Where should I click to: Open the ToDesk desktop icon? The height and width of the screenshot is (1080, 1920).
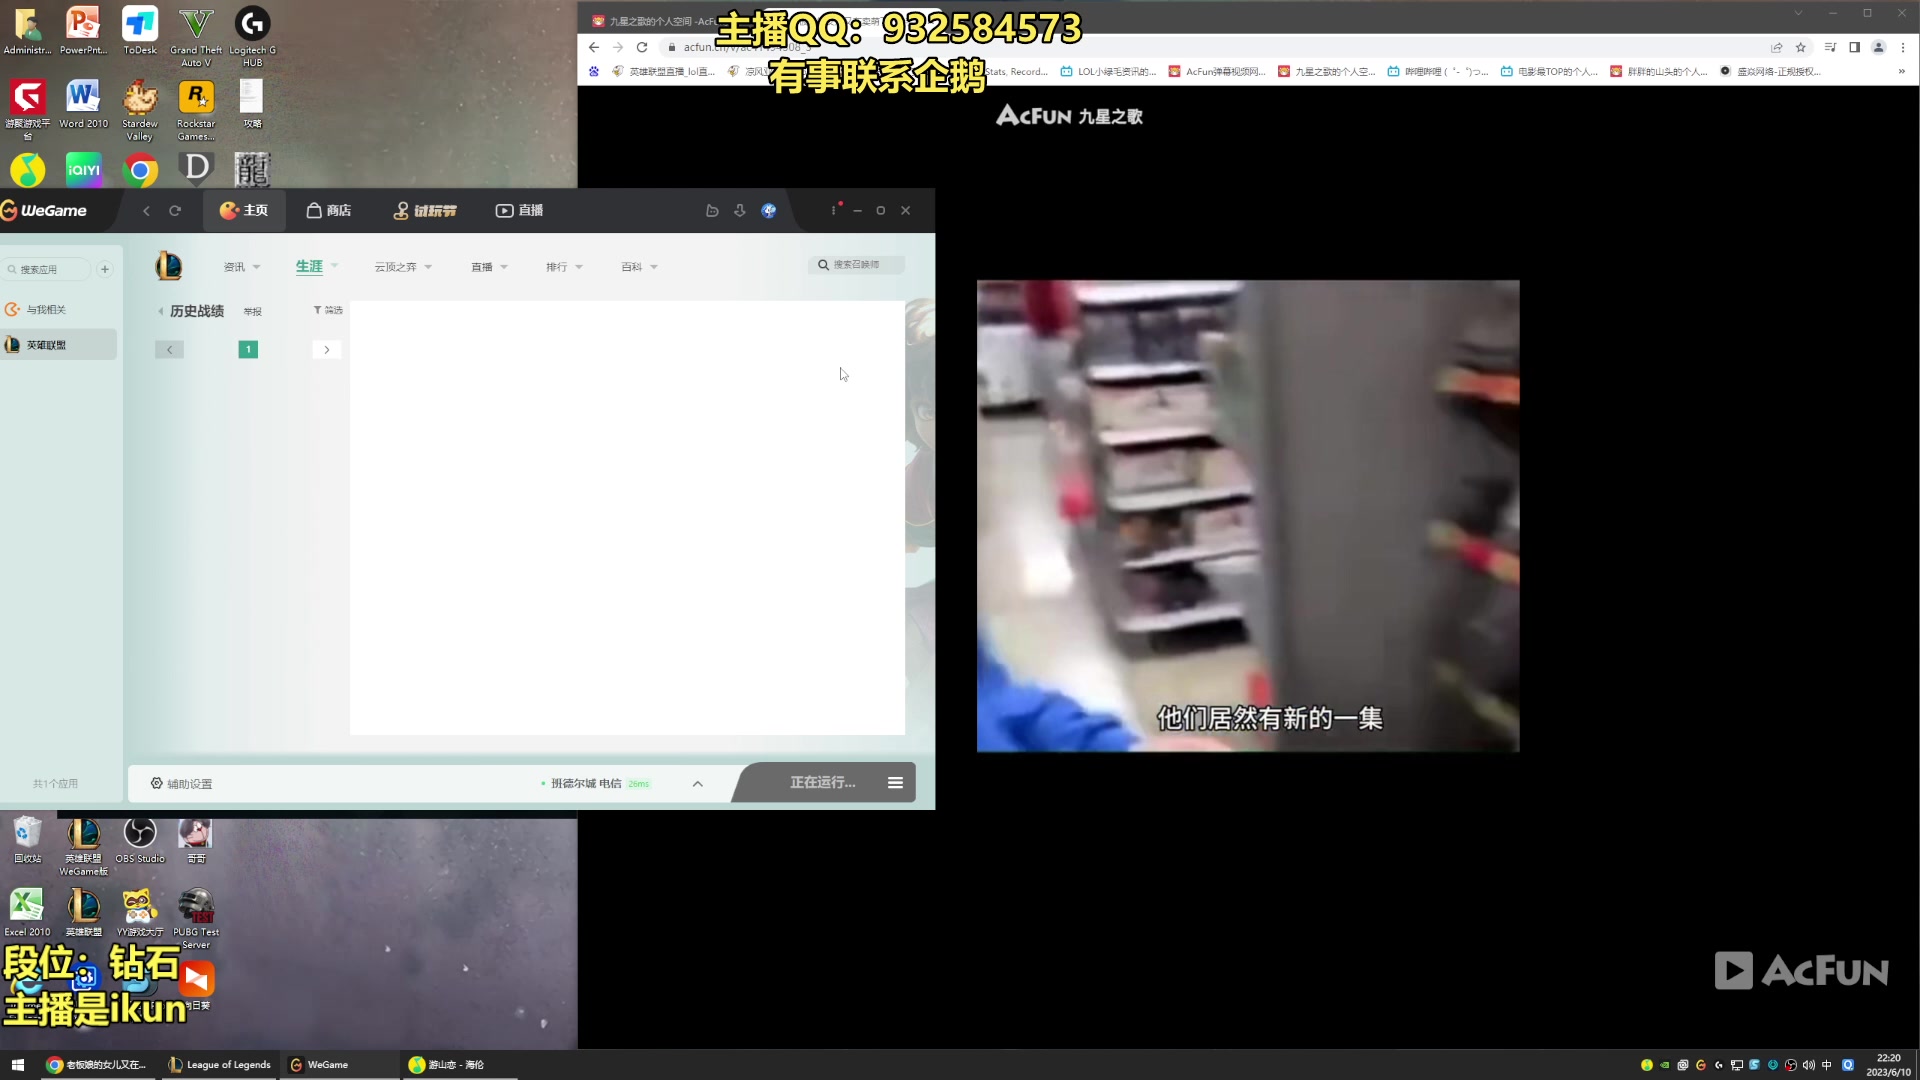click(x=140, y=31)
